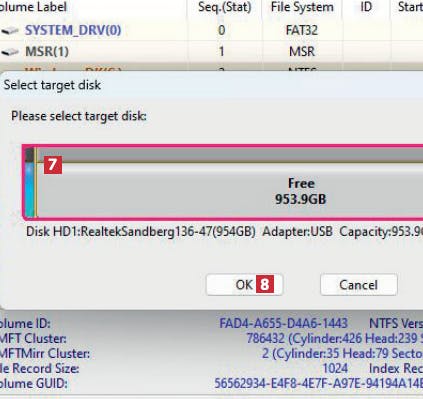
Task: Click the Record Size value 1024
Action: (x=335, y=368)
